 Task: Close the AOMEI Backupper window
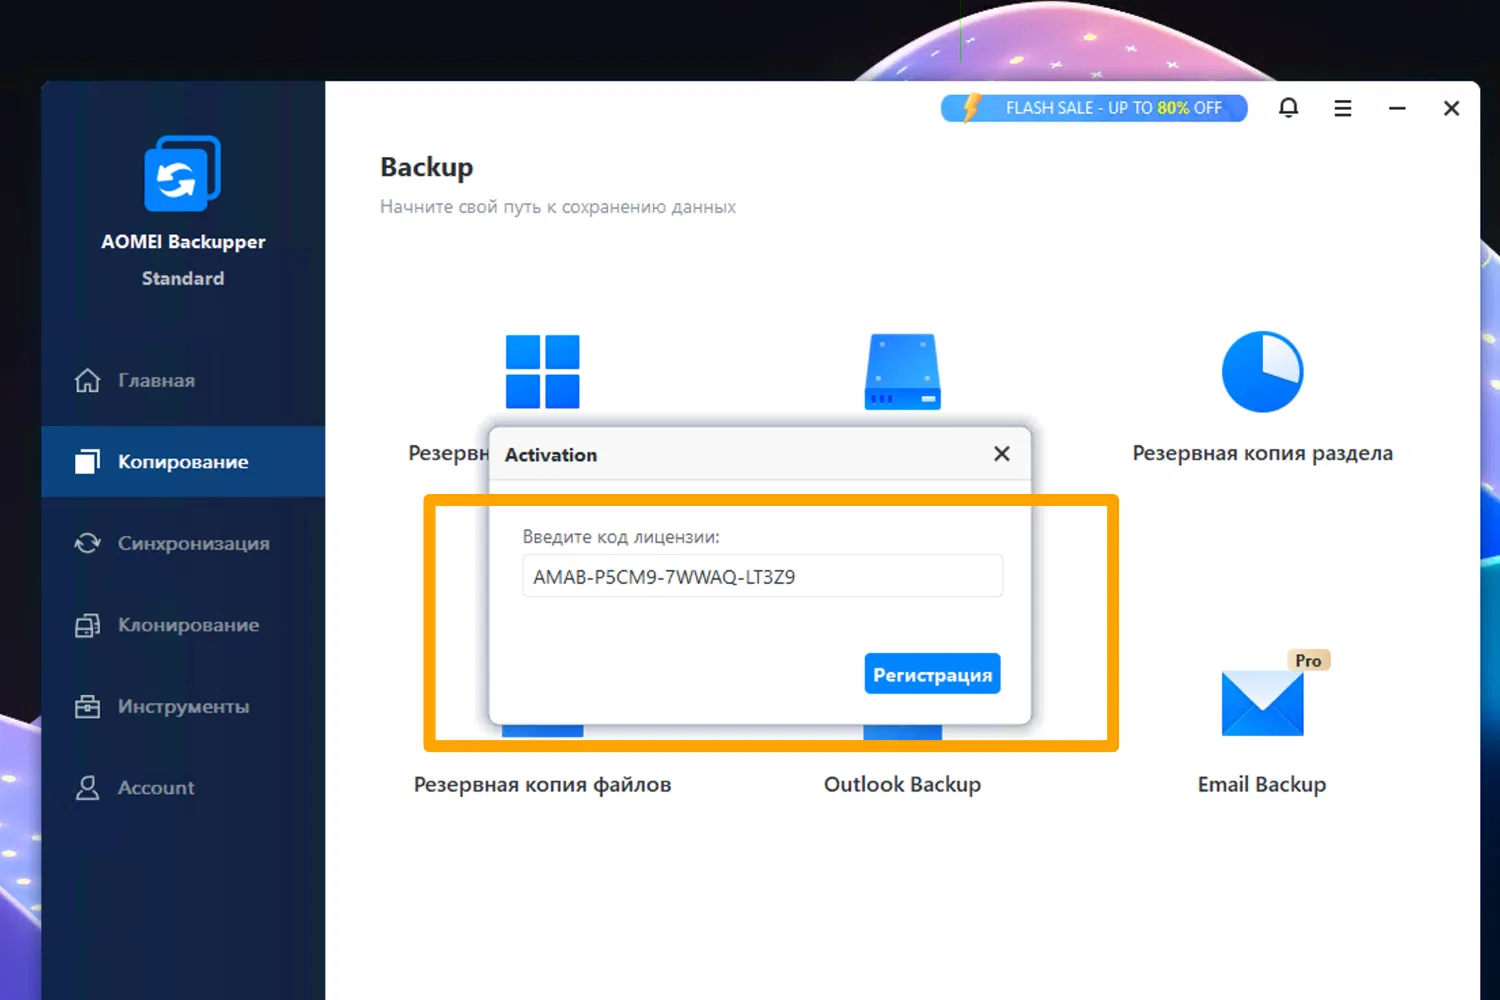click(x=1452, y=108)
